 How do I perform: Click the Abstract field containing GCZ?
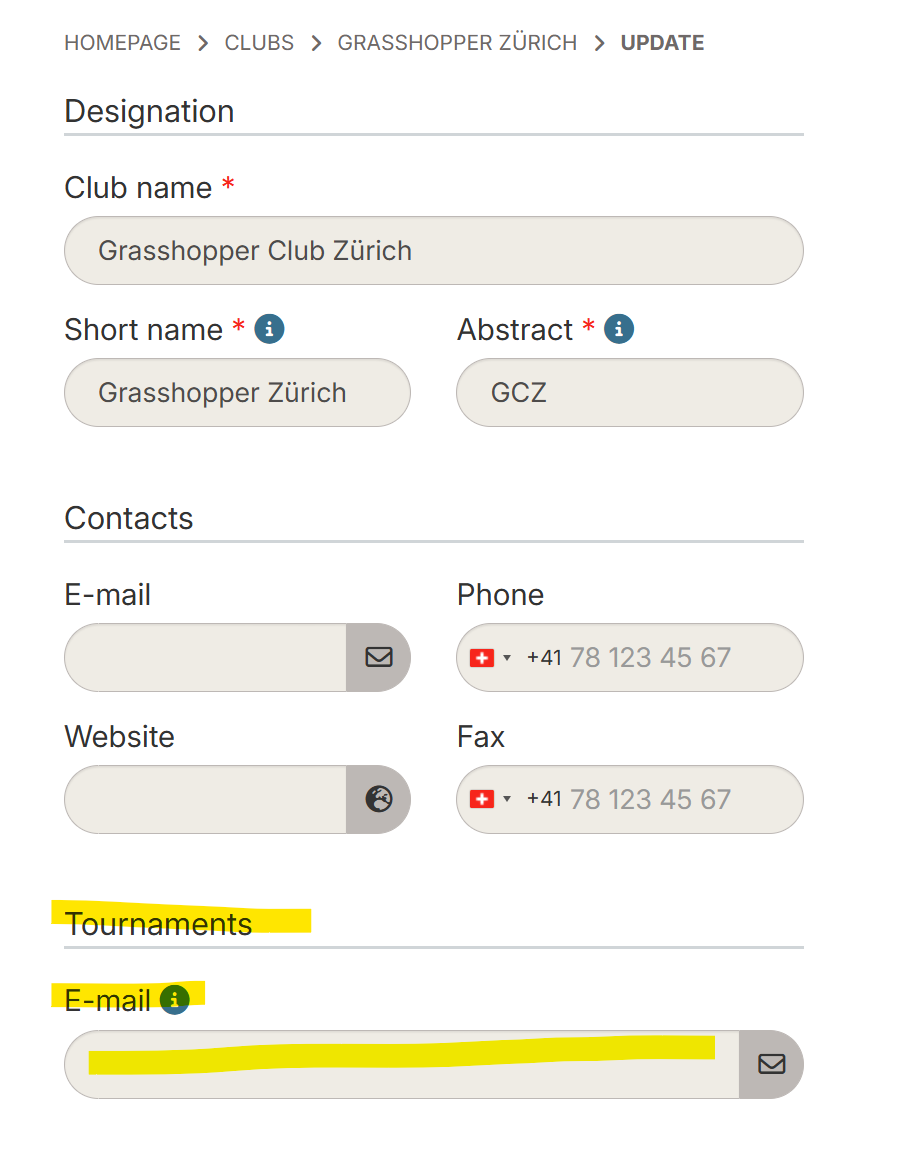click(x=629, y=392)
